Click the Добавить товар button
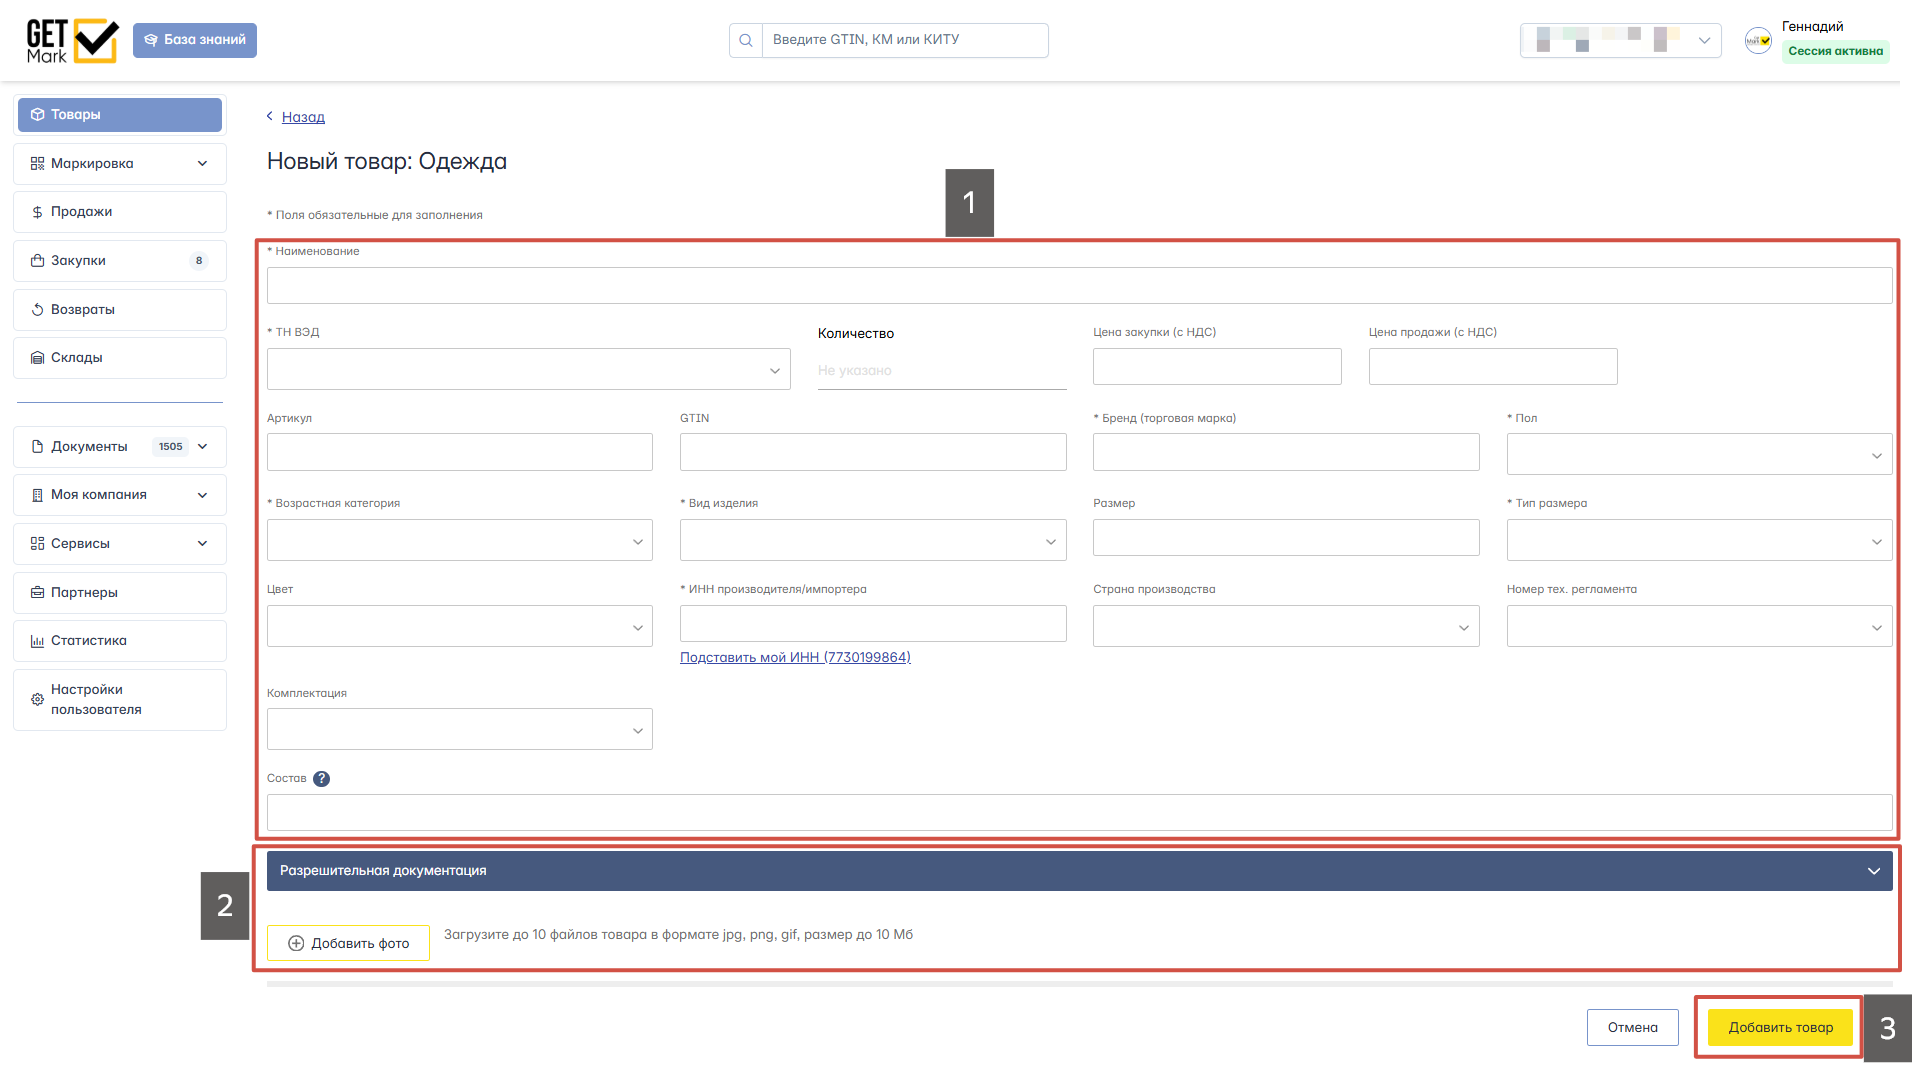 [1780, 1028]
